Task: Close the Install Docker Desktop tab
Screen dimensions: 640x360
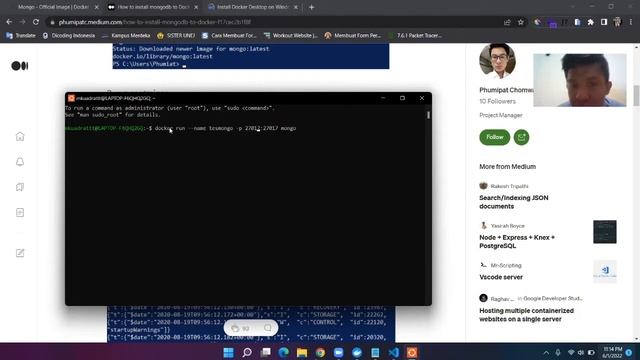Action: 296,7
